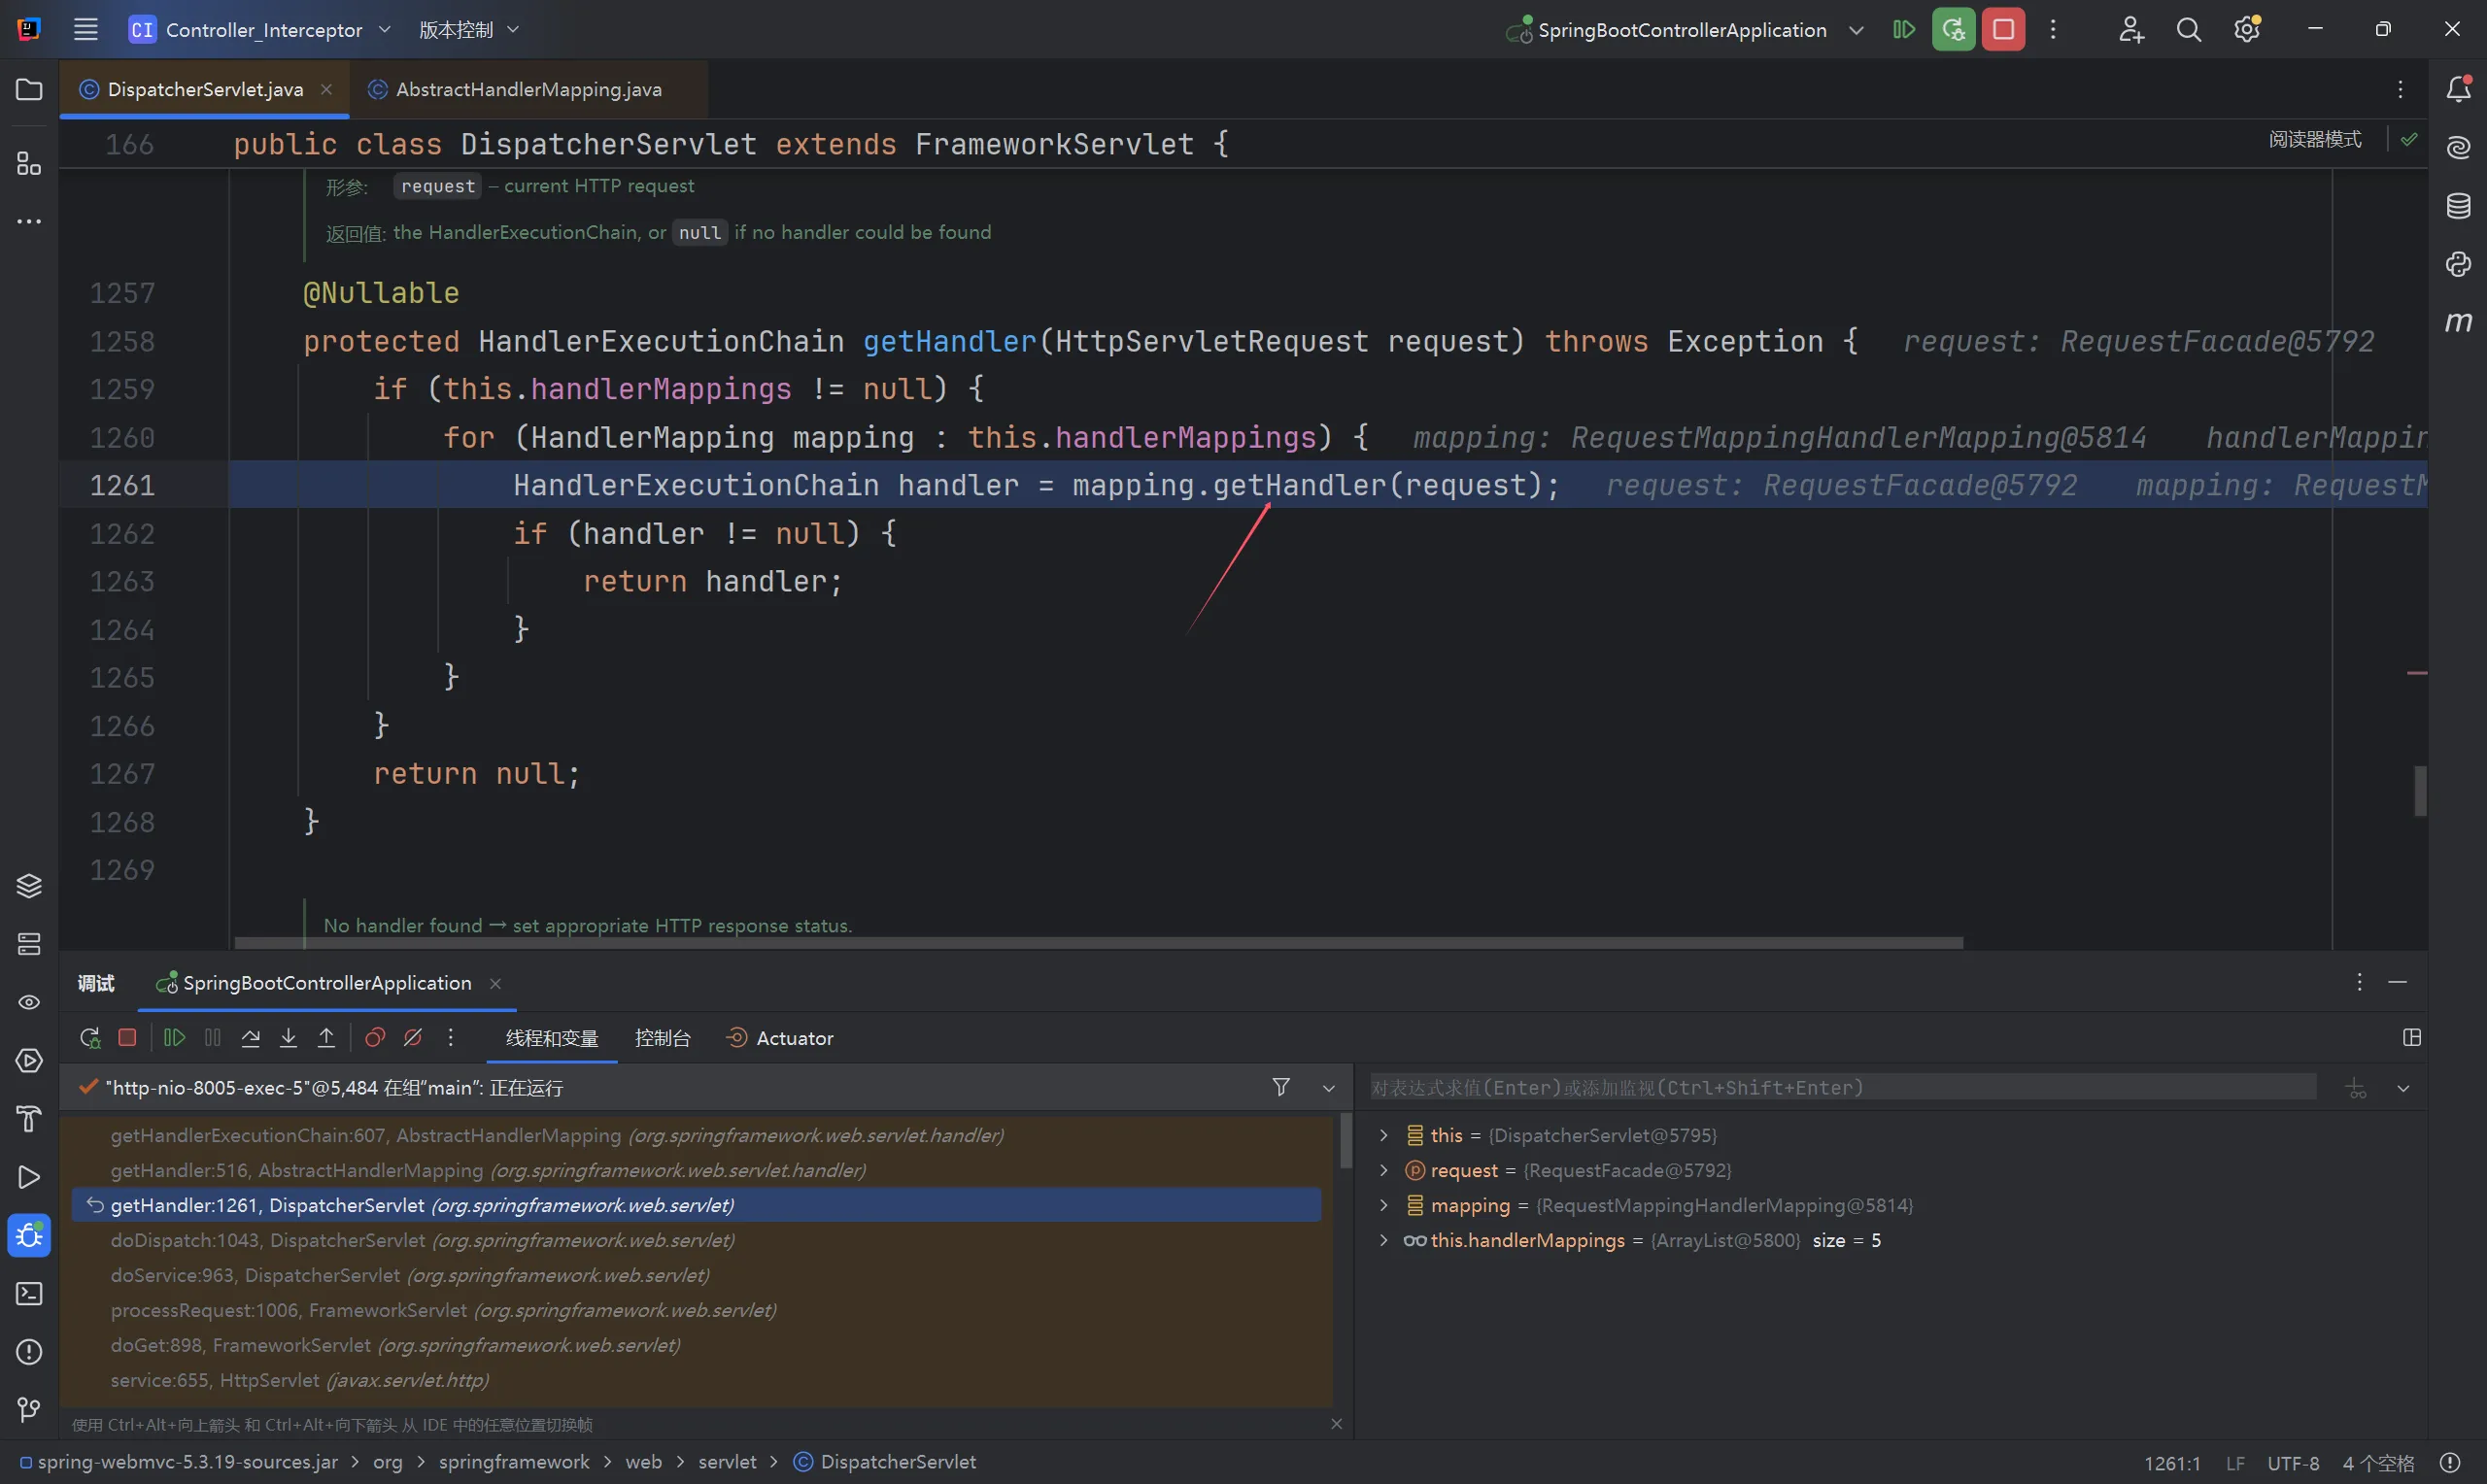This screenshot has width=2487, height=1484.
Task: Open the Database tool window
Action: point(2459,206)
